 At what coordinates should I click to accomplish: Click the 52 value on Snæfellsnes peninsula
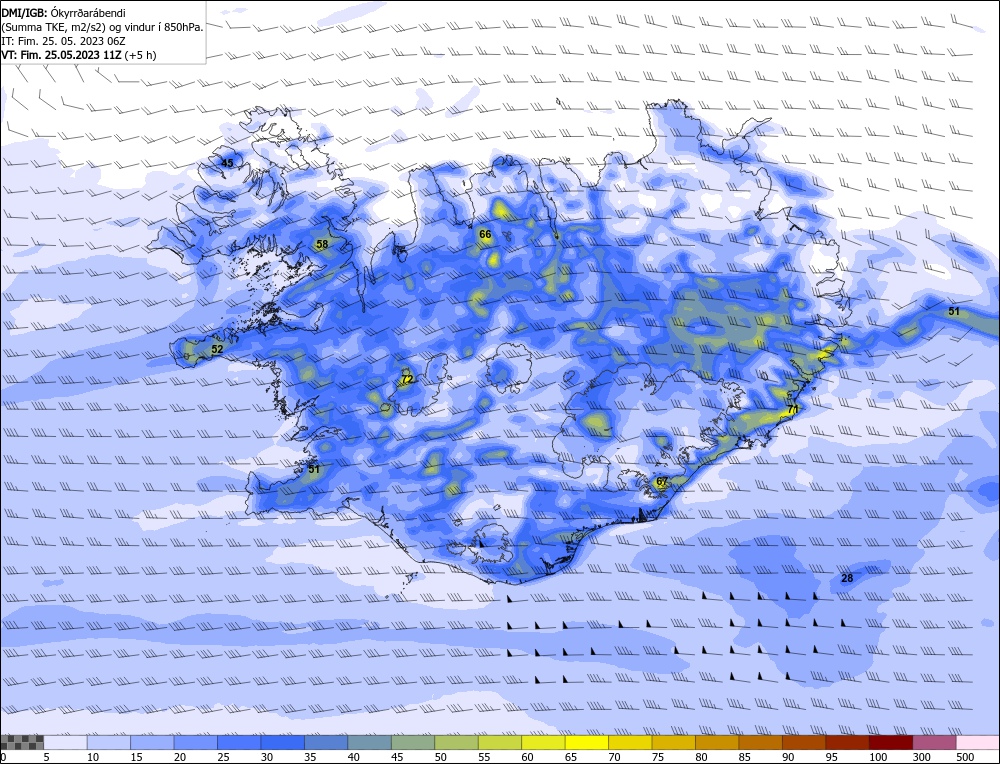217,349
